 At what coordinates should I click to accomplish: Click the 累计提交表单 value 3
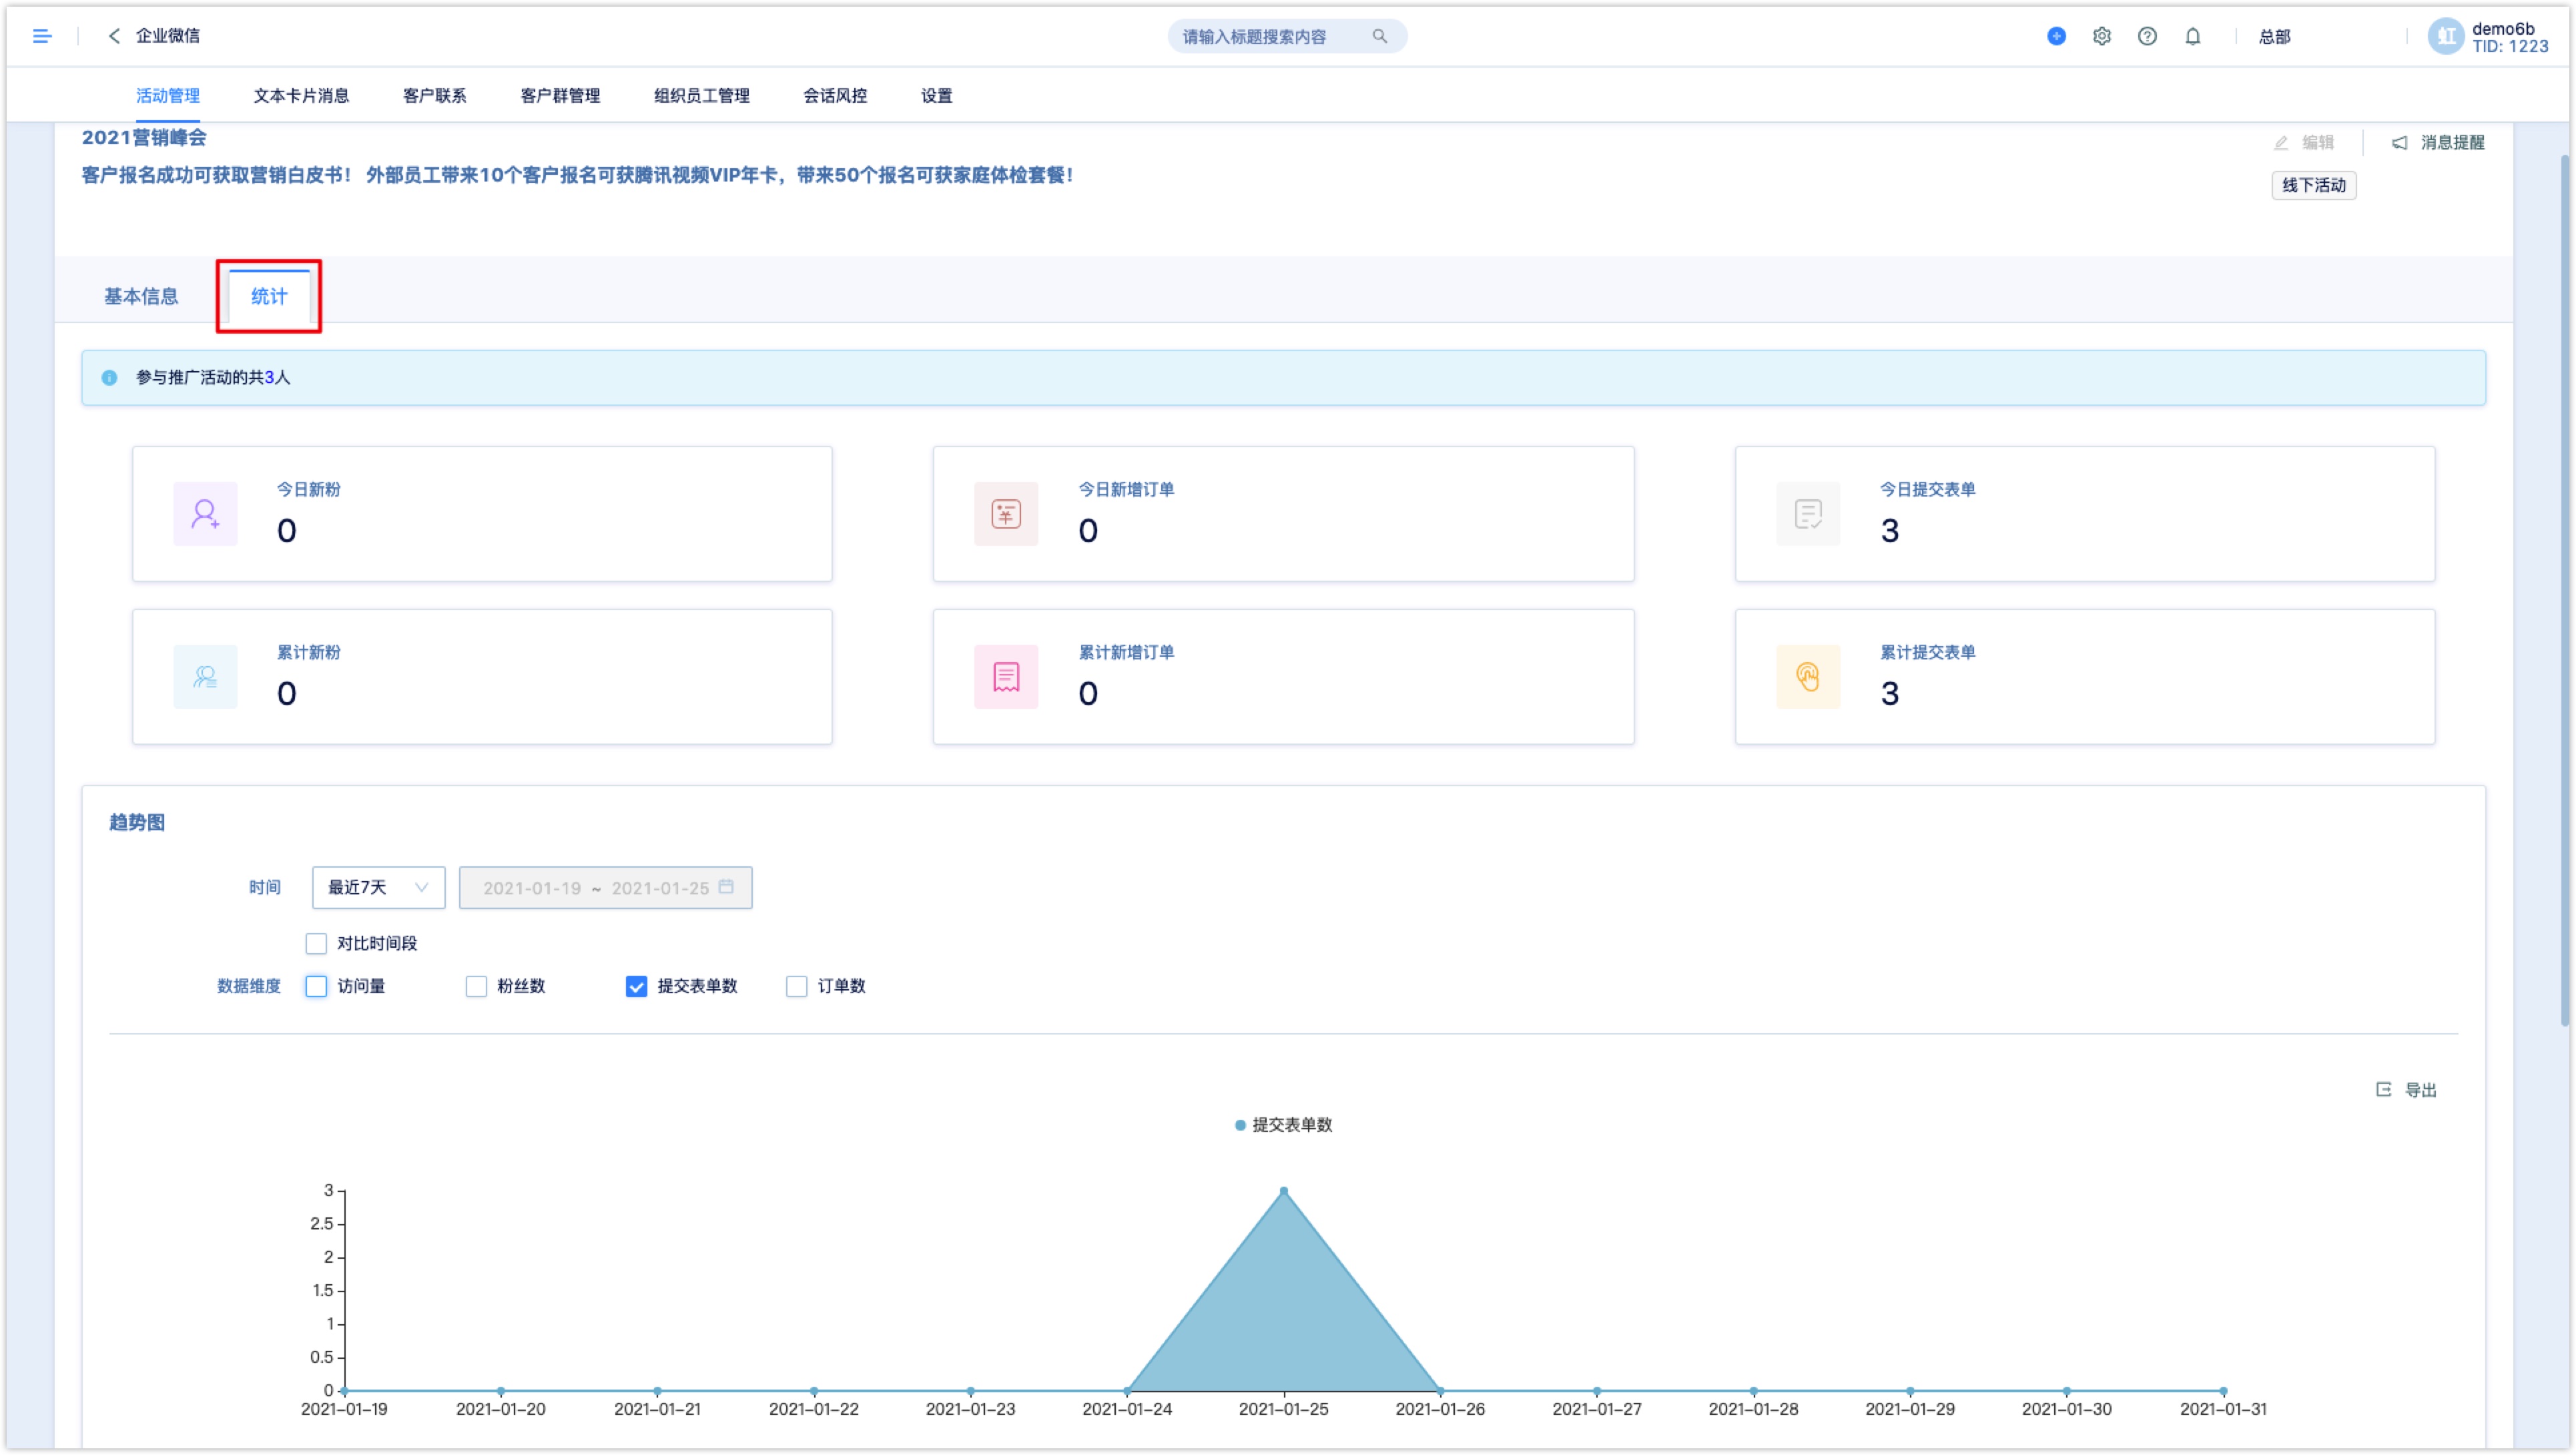(x=1889, y=694)
